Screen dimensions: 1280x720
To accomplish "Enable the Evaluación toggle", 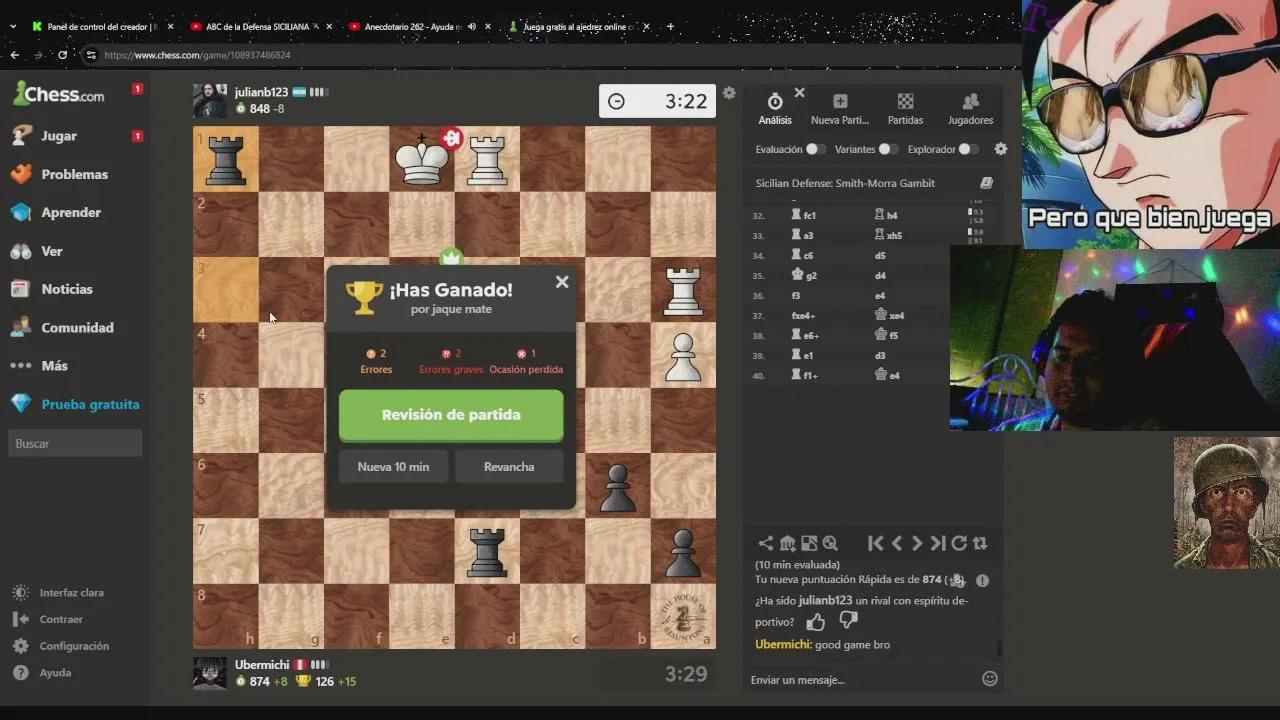I will 815,148.
